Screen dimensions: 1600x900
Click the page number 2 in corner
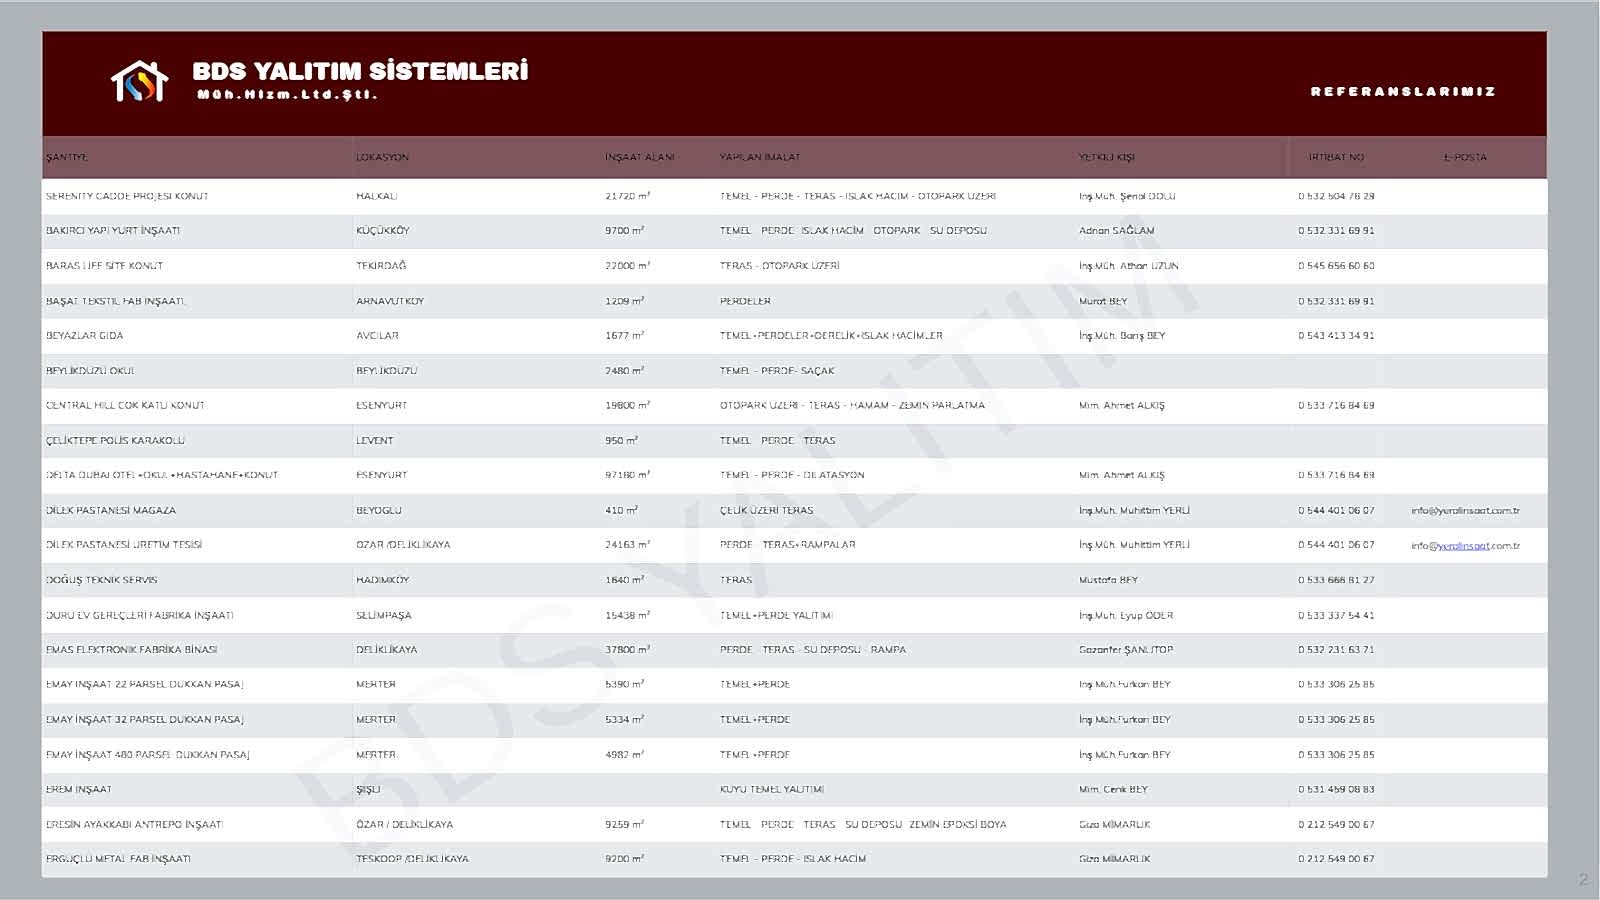pos(1582,880)
